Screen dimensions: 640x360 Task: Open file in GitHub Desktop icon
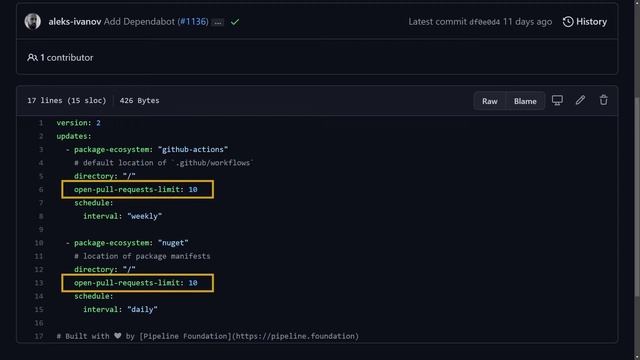pos(557,100)
